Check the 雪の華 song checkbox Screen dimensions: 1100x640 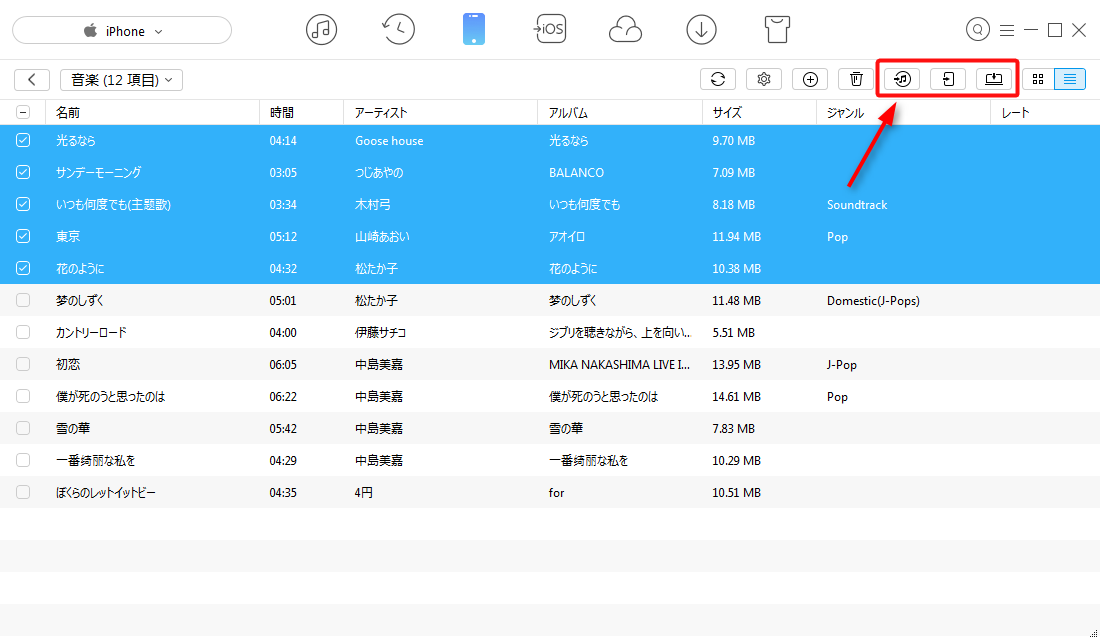tap(23, 428)
